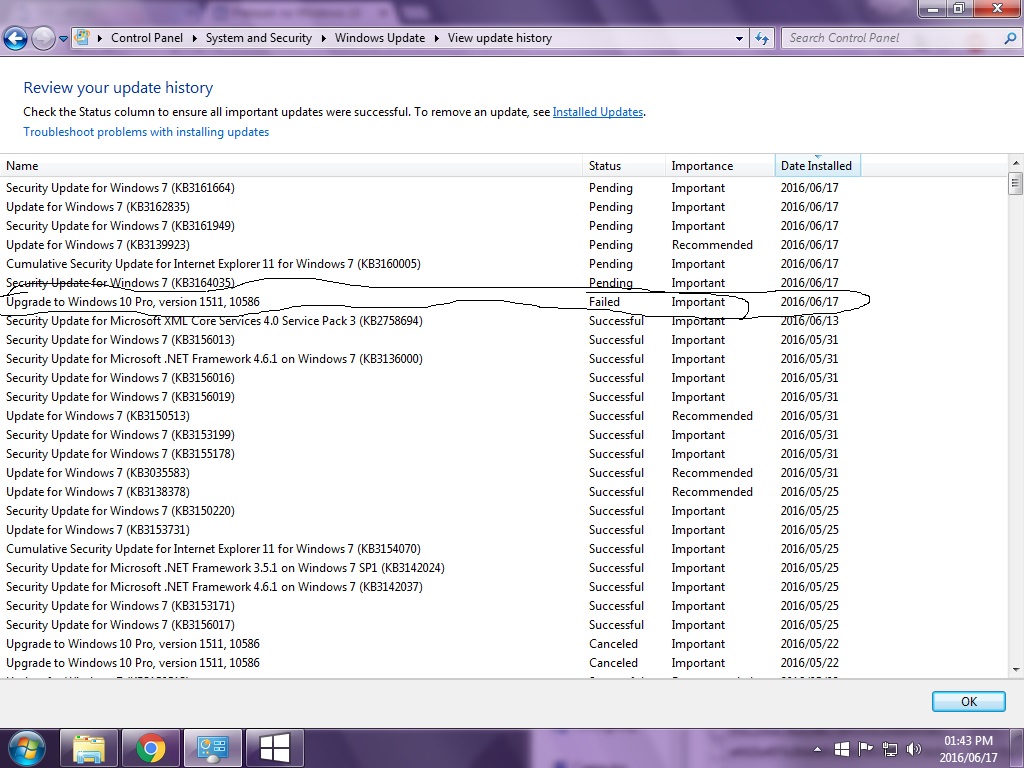Select Security Update for Windows 7 (KB3153171)
The width and height of the screenshot is (1024, 768).
point(430,605)
